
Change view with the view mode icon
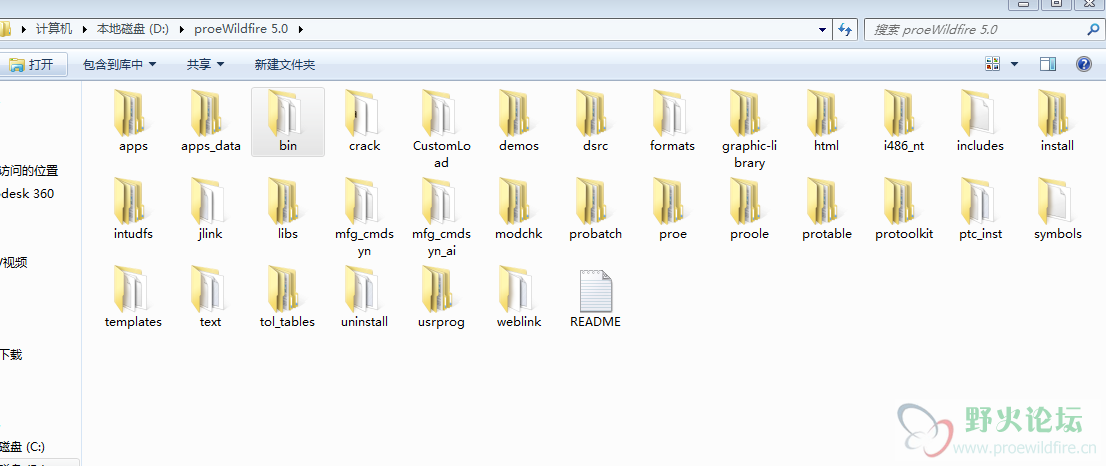point(992,64)
